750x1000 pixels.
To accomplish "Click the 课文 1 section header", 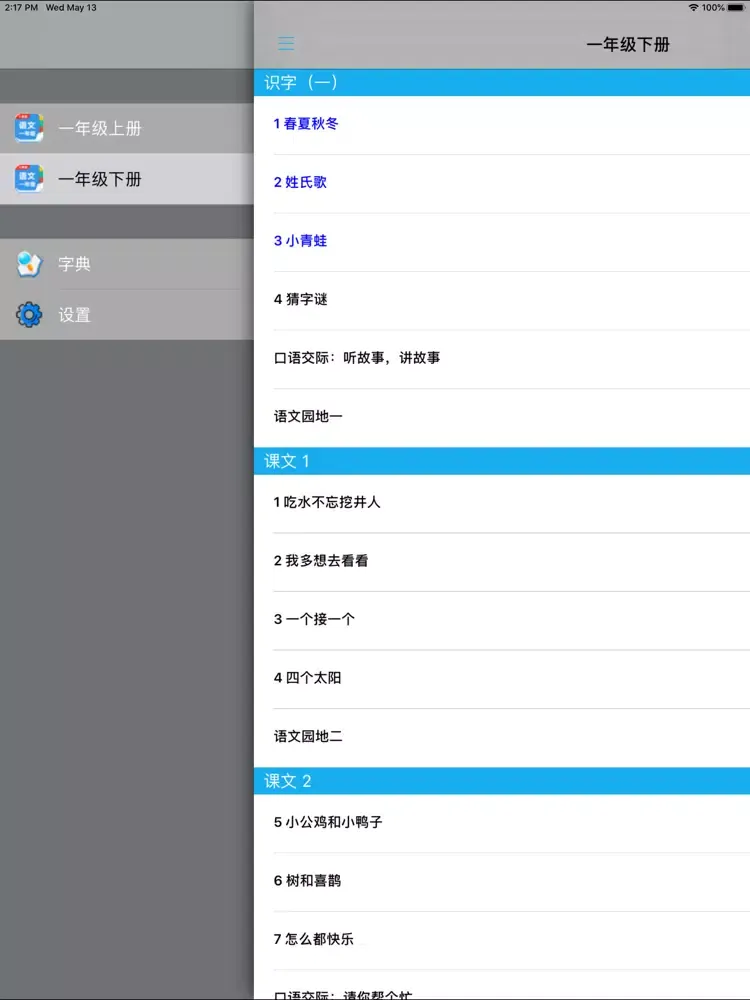I will click(x=502, y=461).
